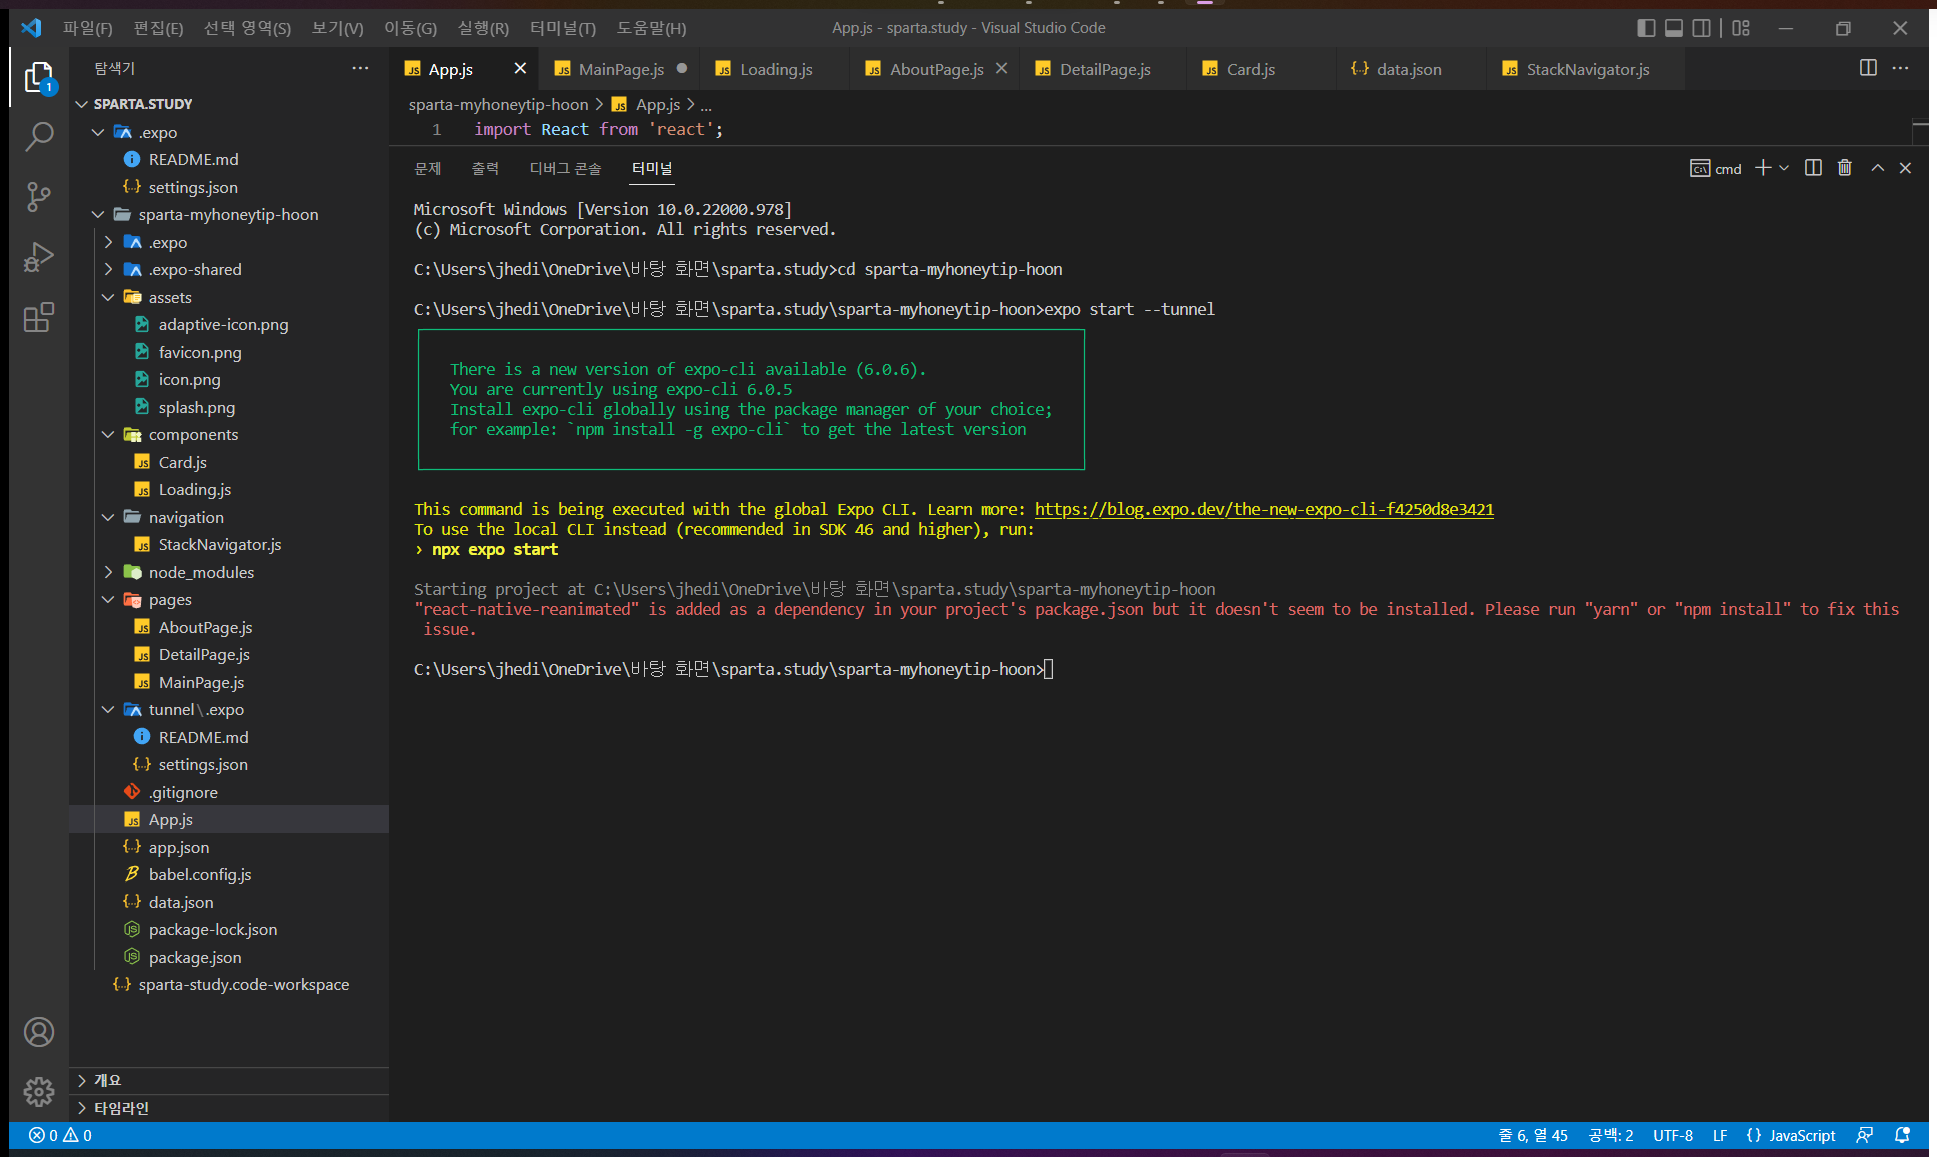This screenshot has height=1157, width=1937.
Task: Open the Manage settings gear
Action: click(39, 1091)
